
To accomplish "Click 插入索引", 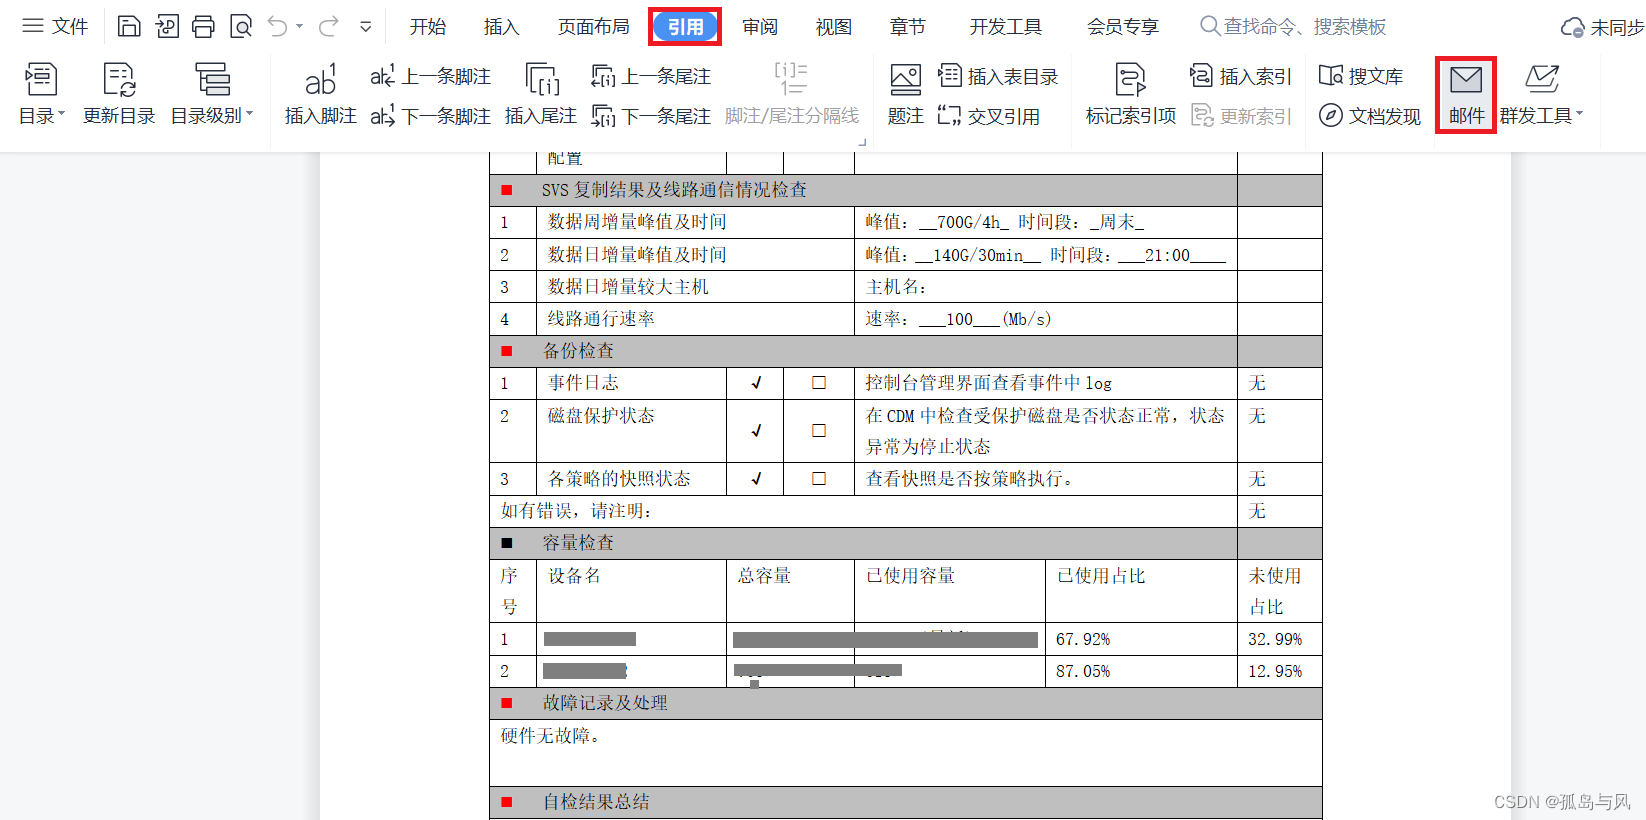I will [x=1241, y=76].
